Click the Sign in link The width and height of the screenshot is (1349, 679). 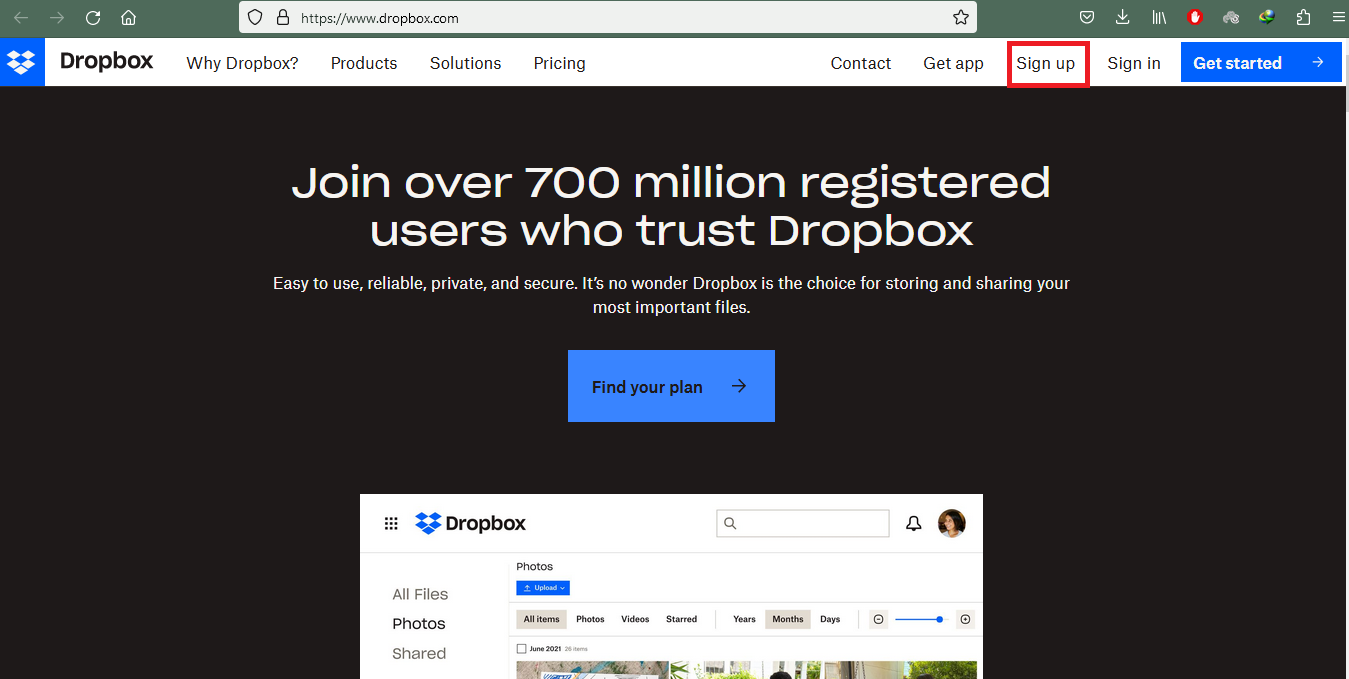click(1134, 63)
